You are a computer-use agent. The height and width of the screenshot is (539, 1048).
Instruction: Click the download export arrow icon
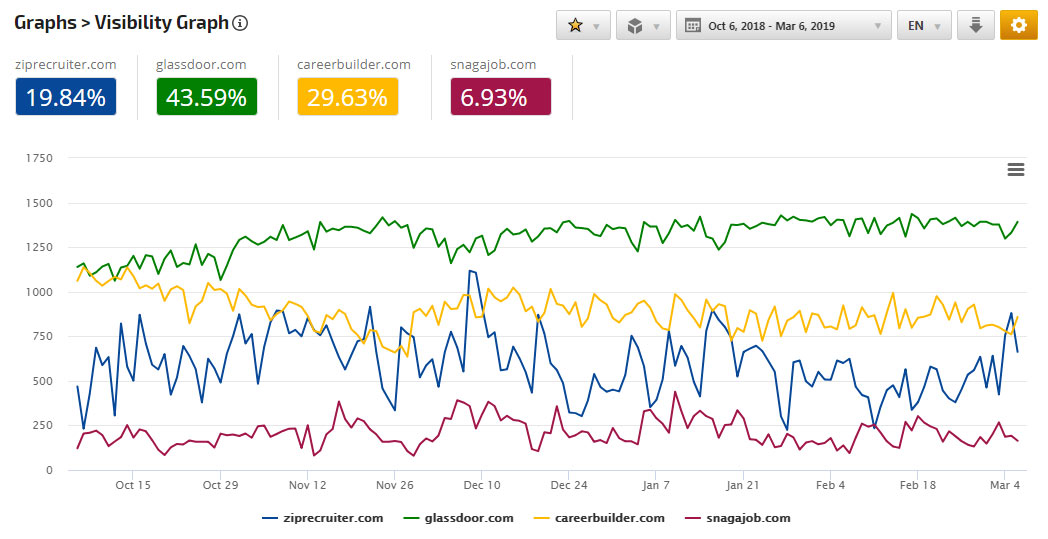click(975, 26)
